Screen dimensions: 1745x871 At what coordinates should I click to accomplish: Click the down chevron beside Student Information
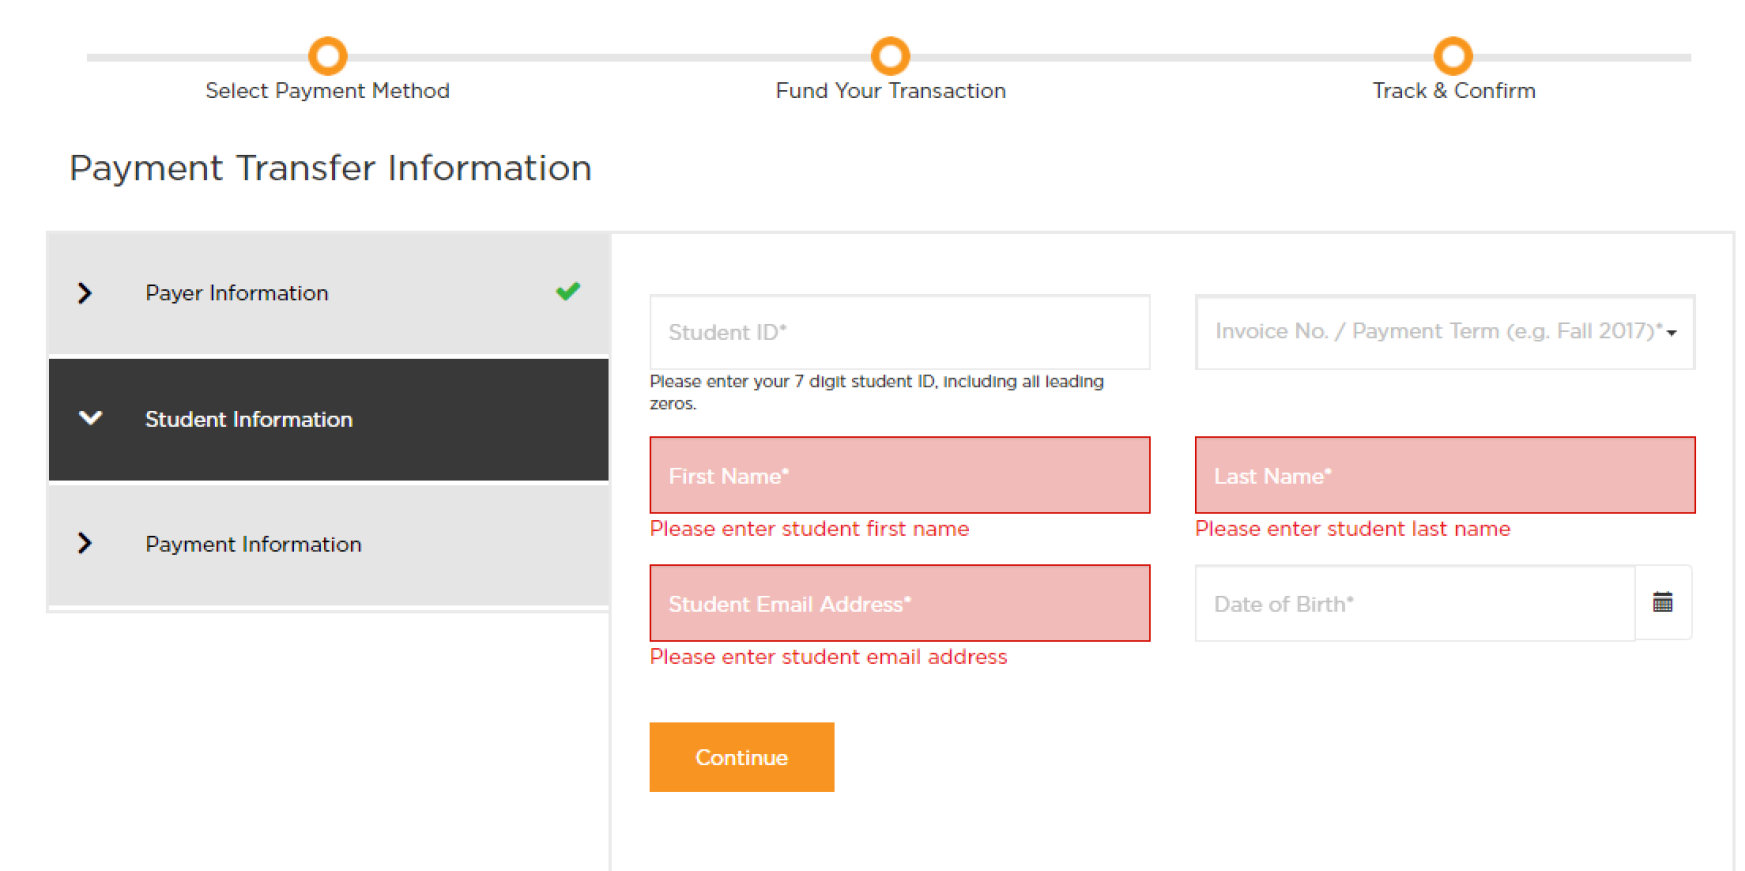[x=90, y=419]
